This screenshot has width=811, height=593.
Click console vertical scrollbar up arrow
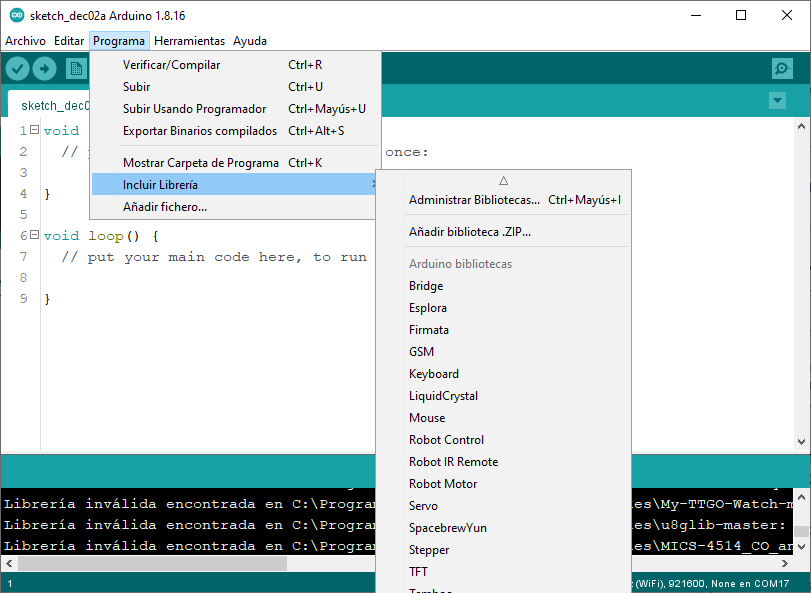801,497
